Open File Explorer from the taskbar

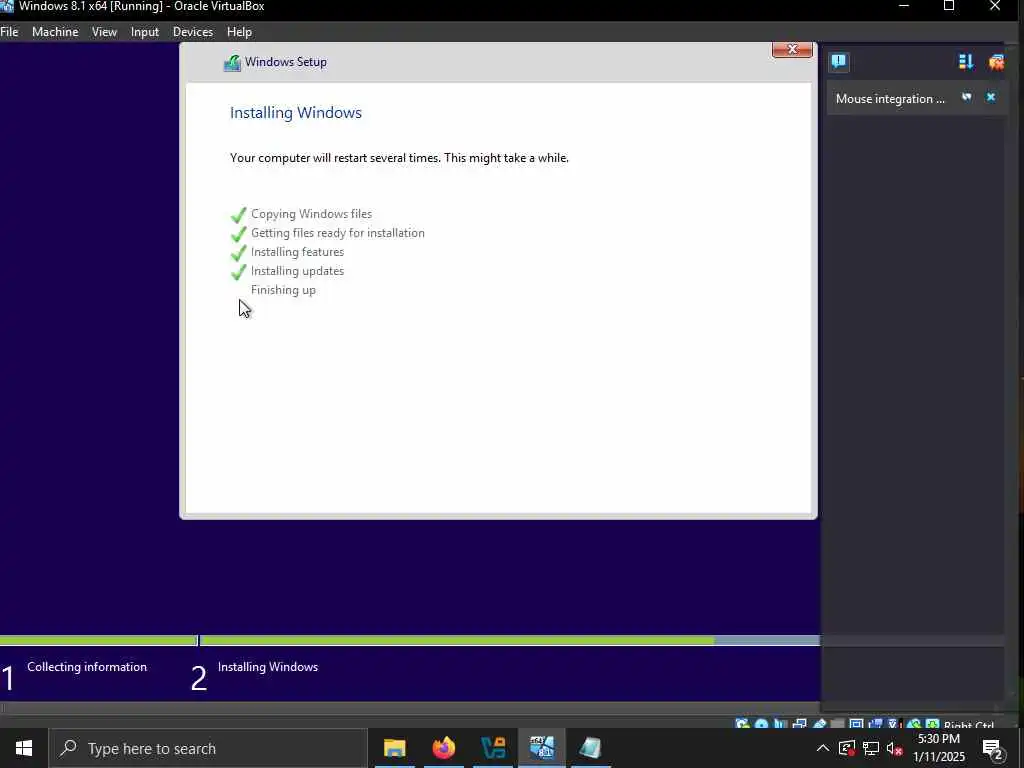coord(394,748)
